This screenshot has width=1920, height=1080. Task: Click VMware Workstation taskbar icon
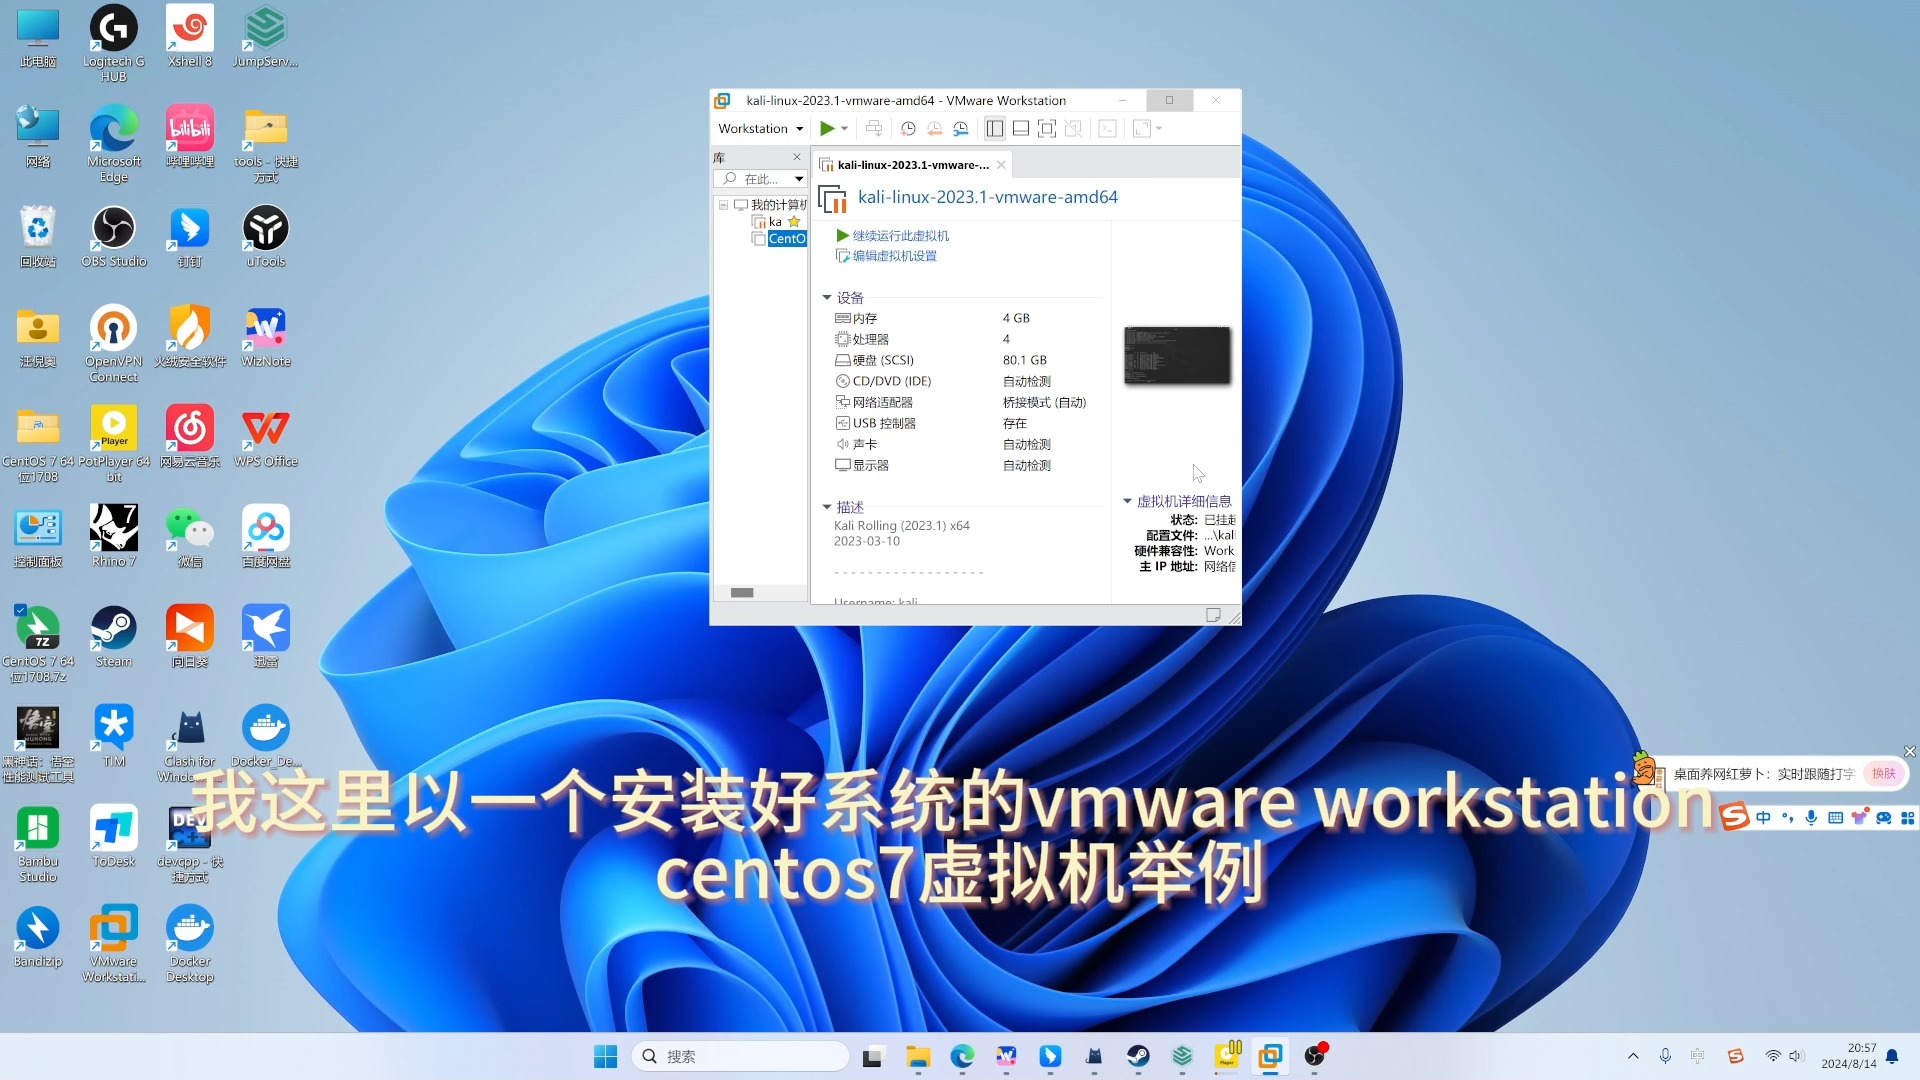click(1270, 1056)
